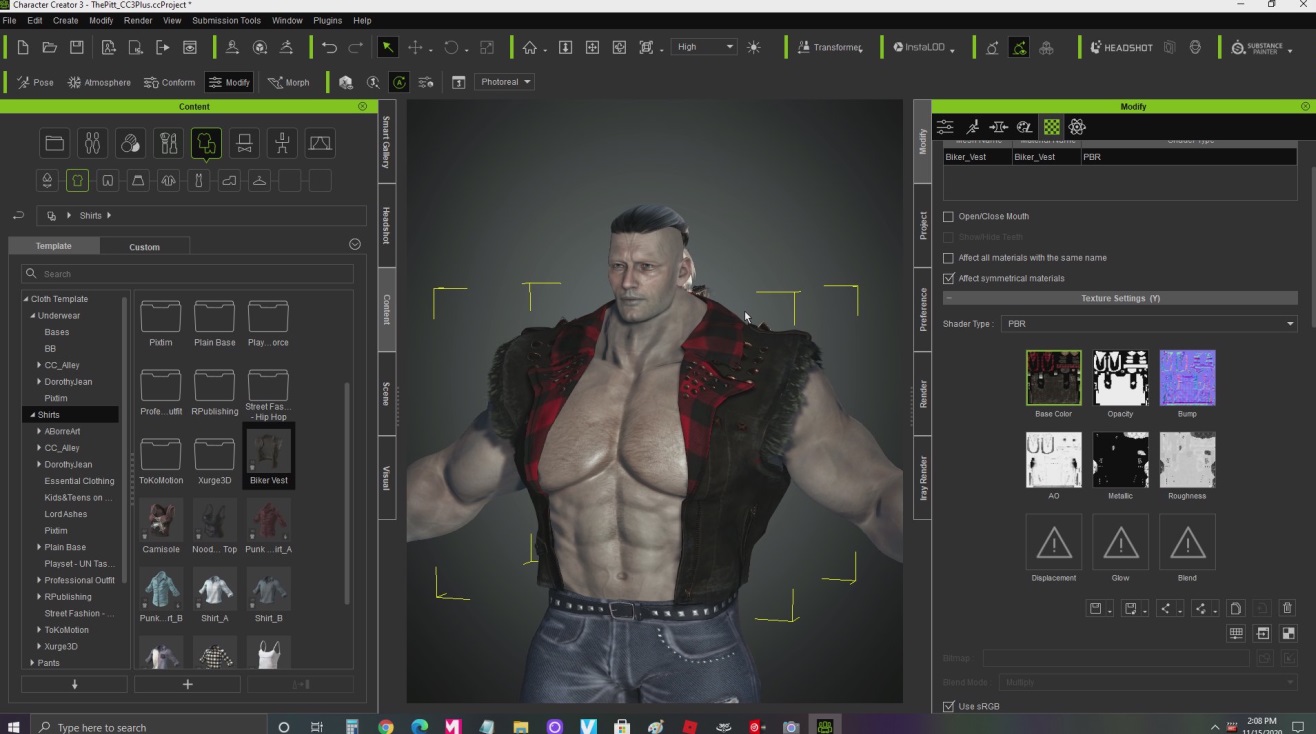Screen dimensions: 1316x734
Task: Click the Home camera view icon
Action: click(530, 47)
